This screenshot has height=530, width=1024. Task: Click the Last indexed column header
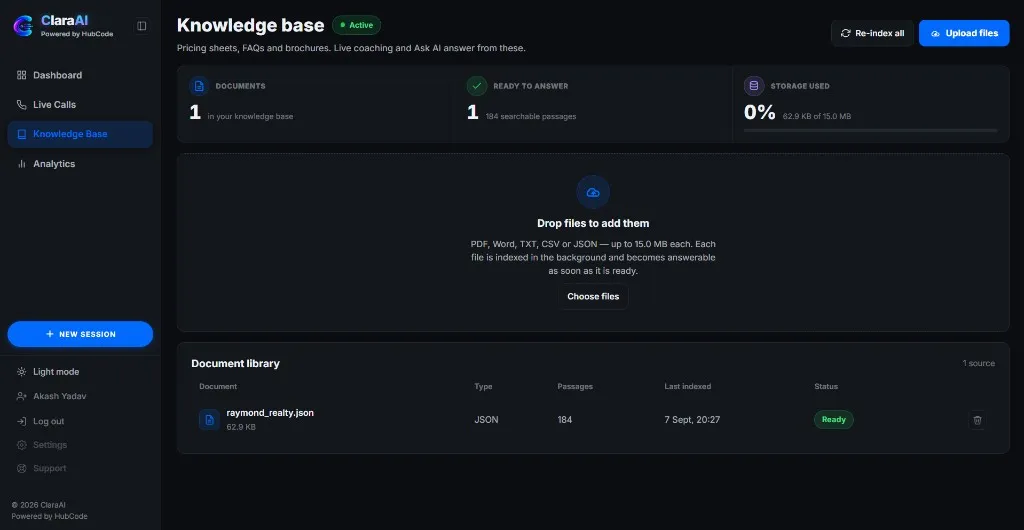click(x=688, y=386)
